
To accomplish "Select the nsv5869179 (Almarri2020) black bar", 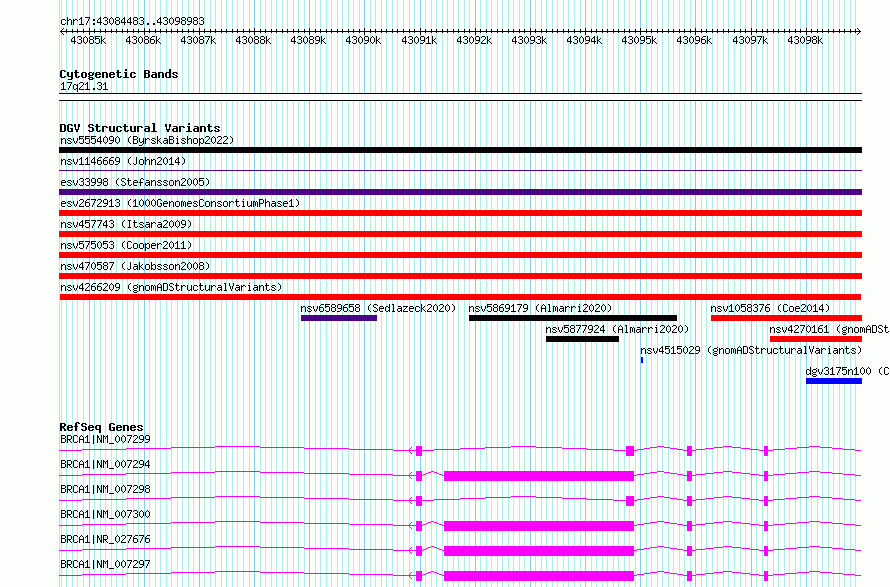I will (x=573, y=318).
